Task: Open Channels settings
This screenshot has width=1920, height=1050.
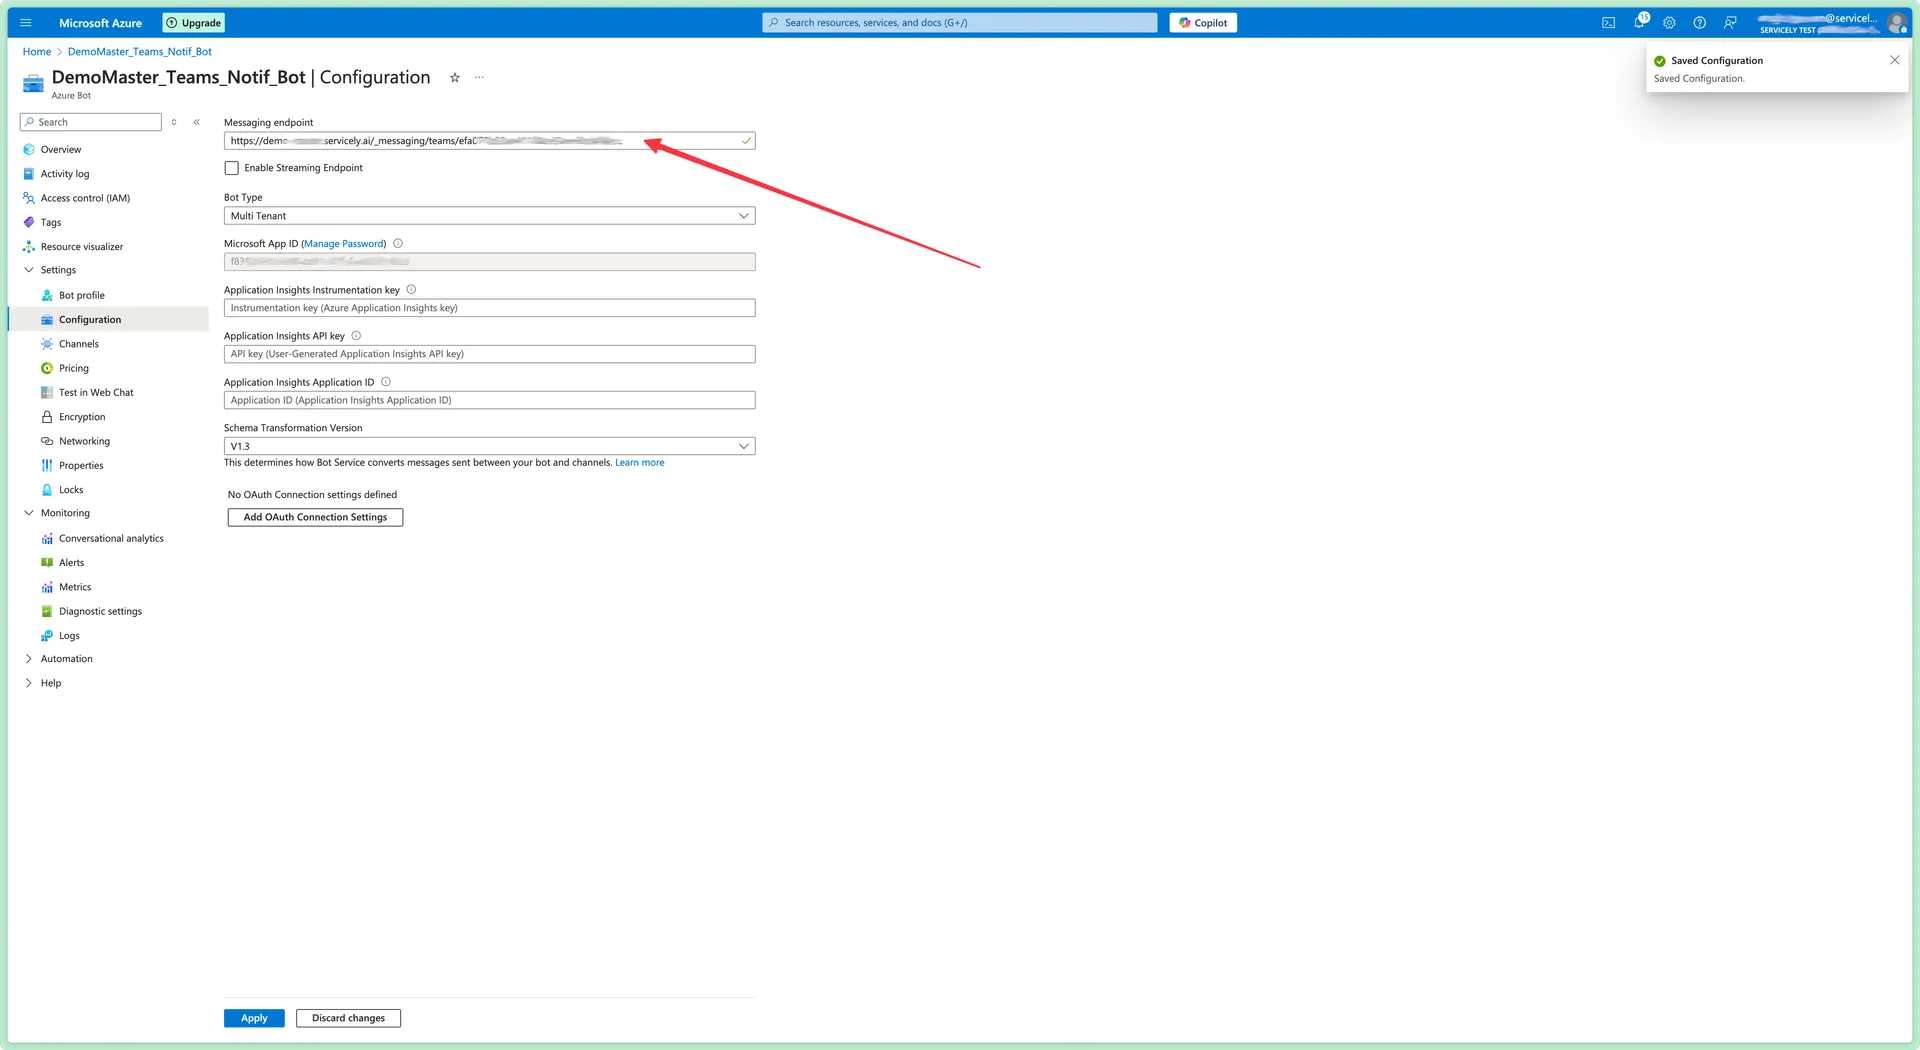Action: 79,344
